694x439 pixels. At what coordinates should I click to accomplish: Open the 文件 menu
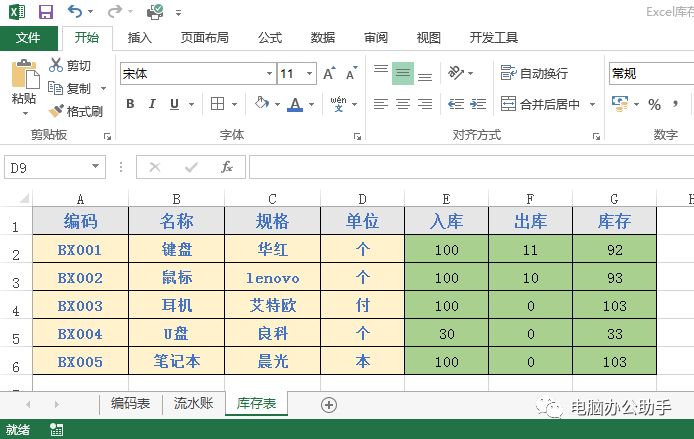(x=28, y=38)
